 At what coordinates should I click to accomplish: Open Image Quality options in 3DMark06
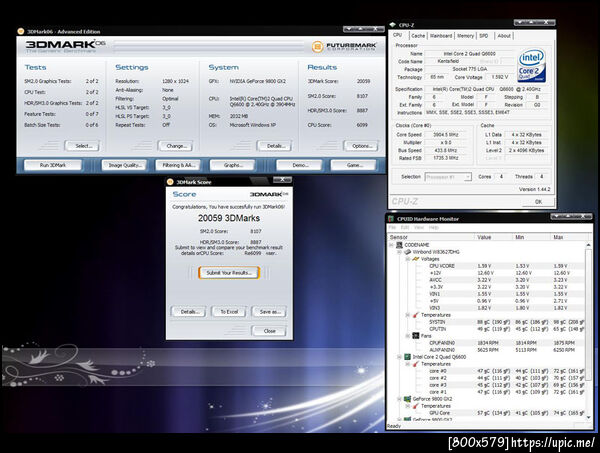click(x=125, y=165)
